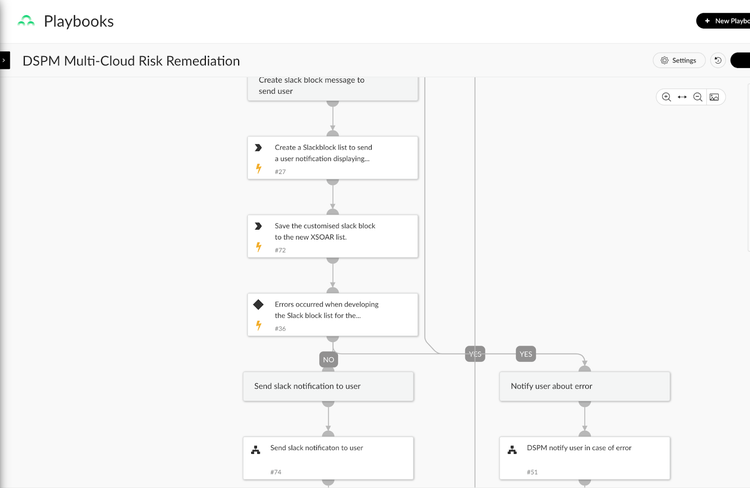Viewport: 750px width, 488px height.
Task: Zoom out of the playbook canvas
Action: (698, 97)
